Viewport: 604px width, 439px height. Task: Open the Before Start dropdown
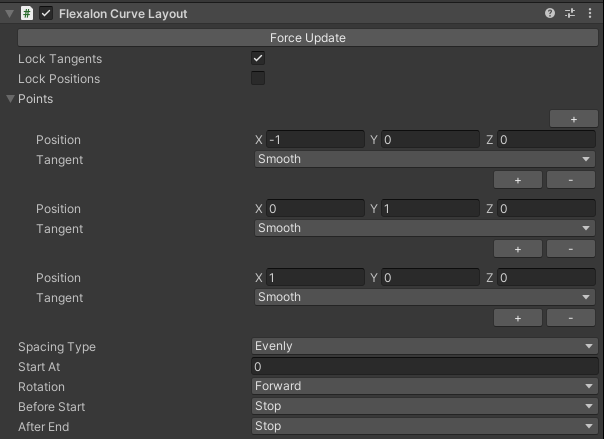point(425,406)
